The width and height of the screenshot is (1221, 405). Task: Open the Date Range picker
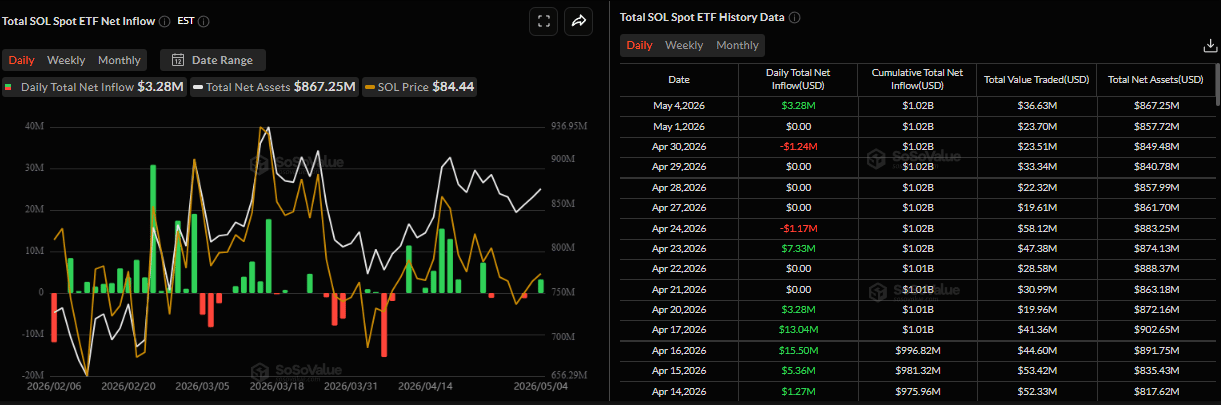[x=213, y=60]
